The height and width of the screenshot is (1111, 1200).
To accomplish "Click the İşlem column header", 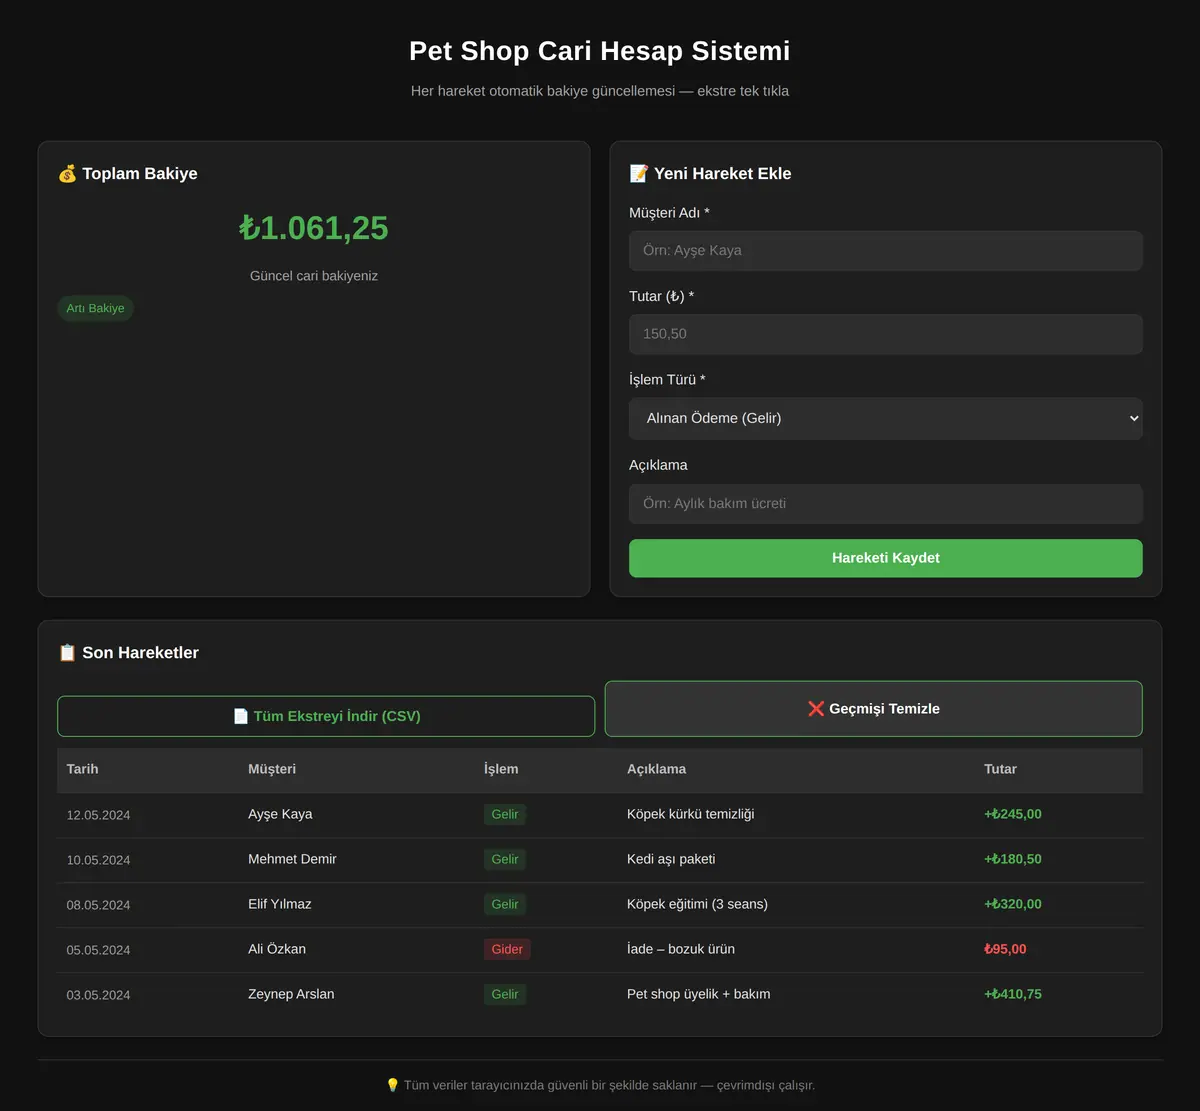I will (501, 769).
